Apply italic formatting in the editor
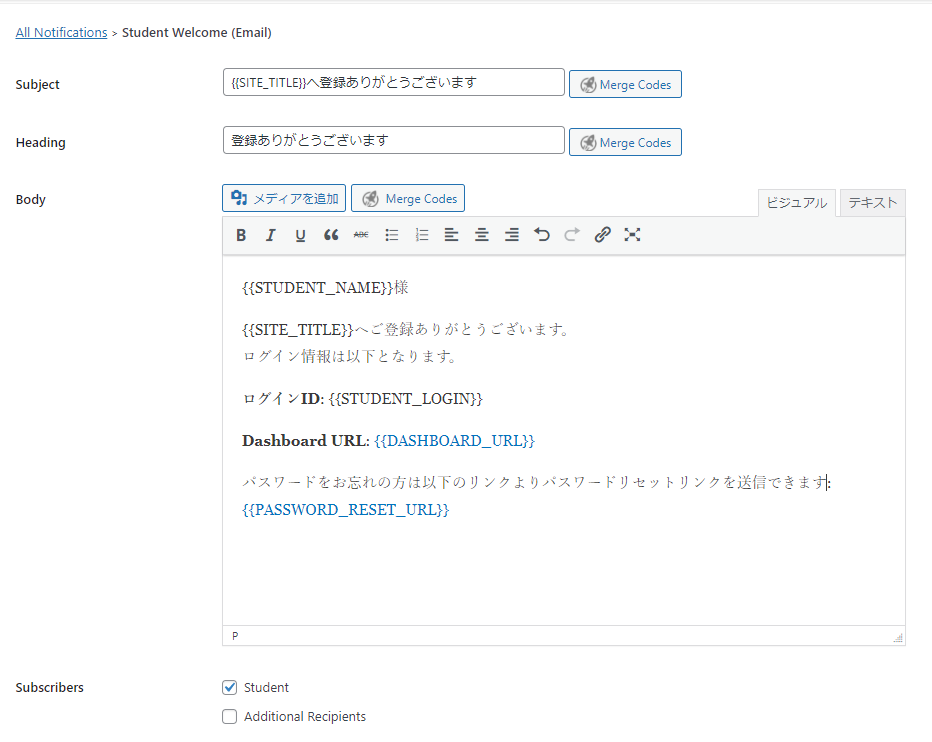932x742 pixels. pos(270,235)
